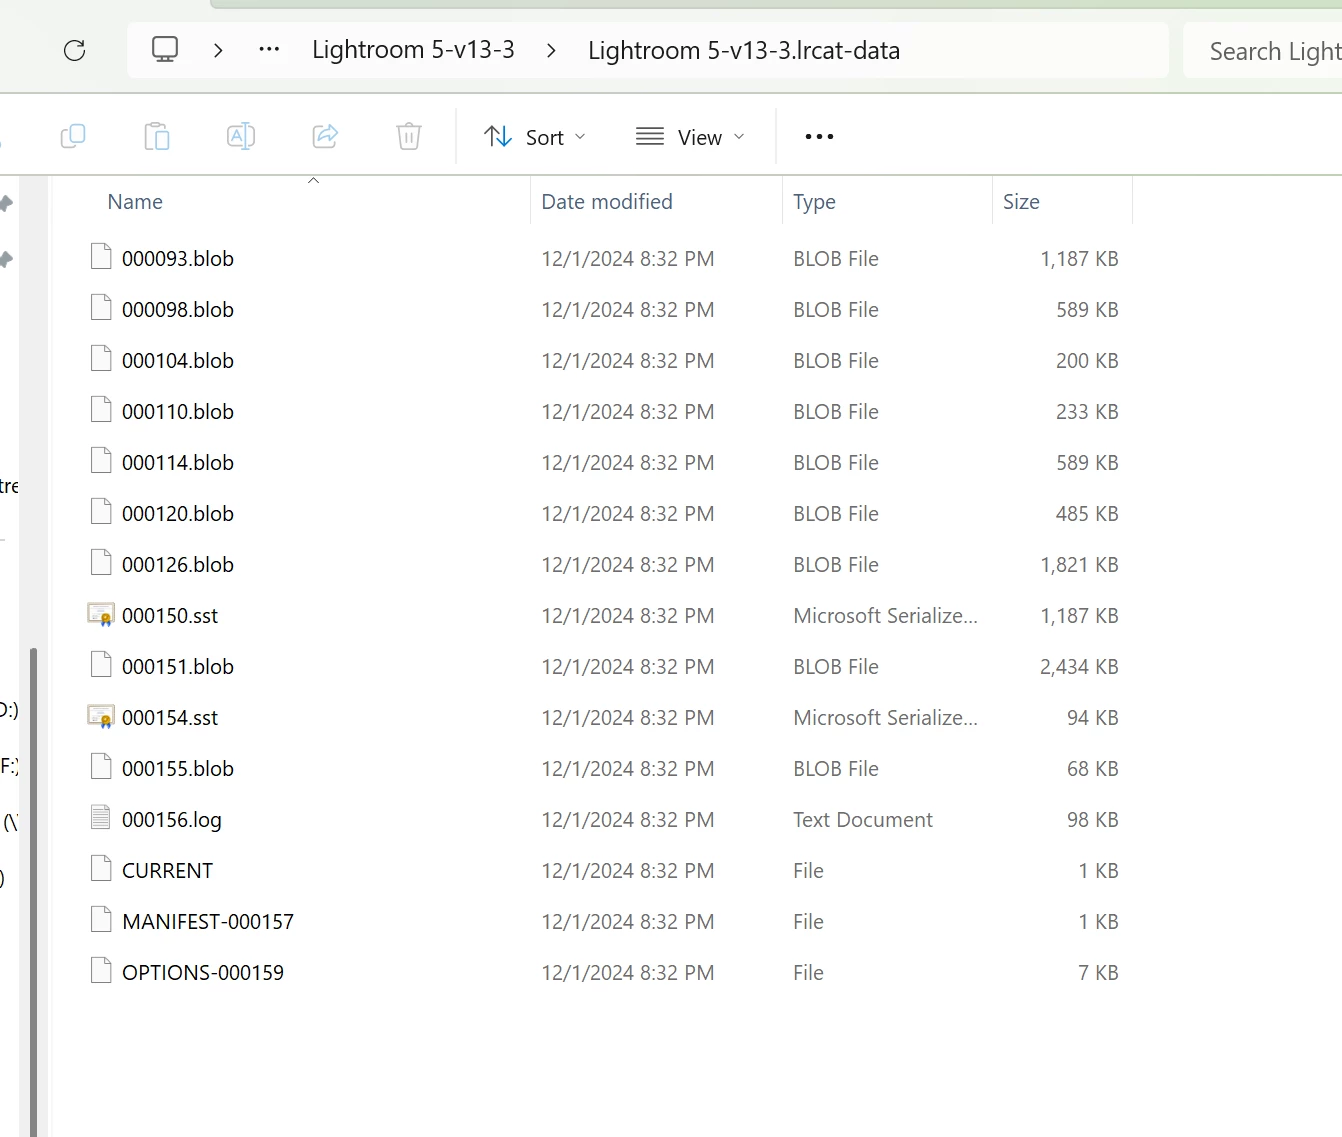Click the file name 000126.blob
Viewport: 1342px width, 1137px height.
tap(178, 565)
